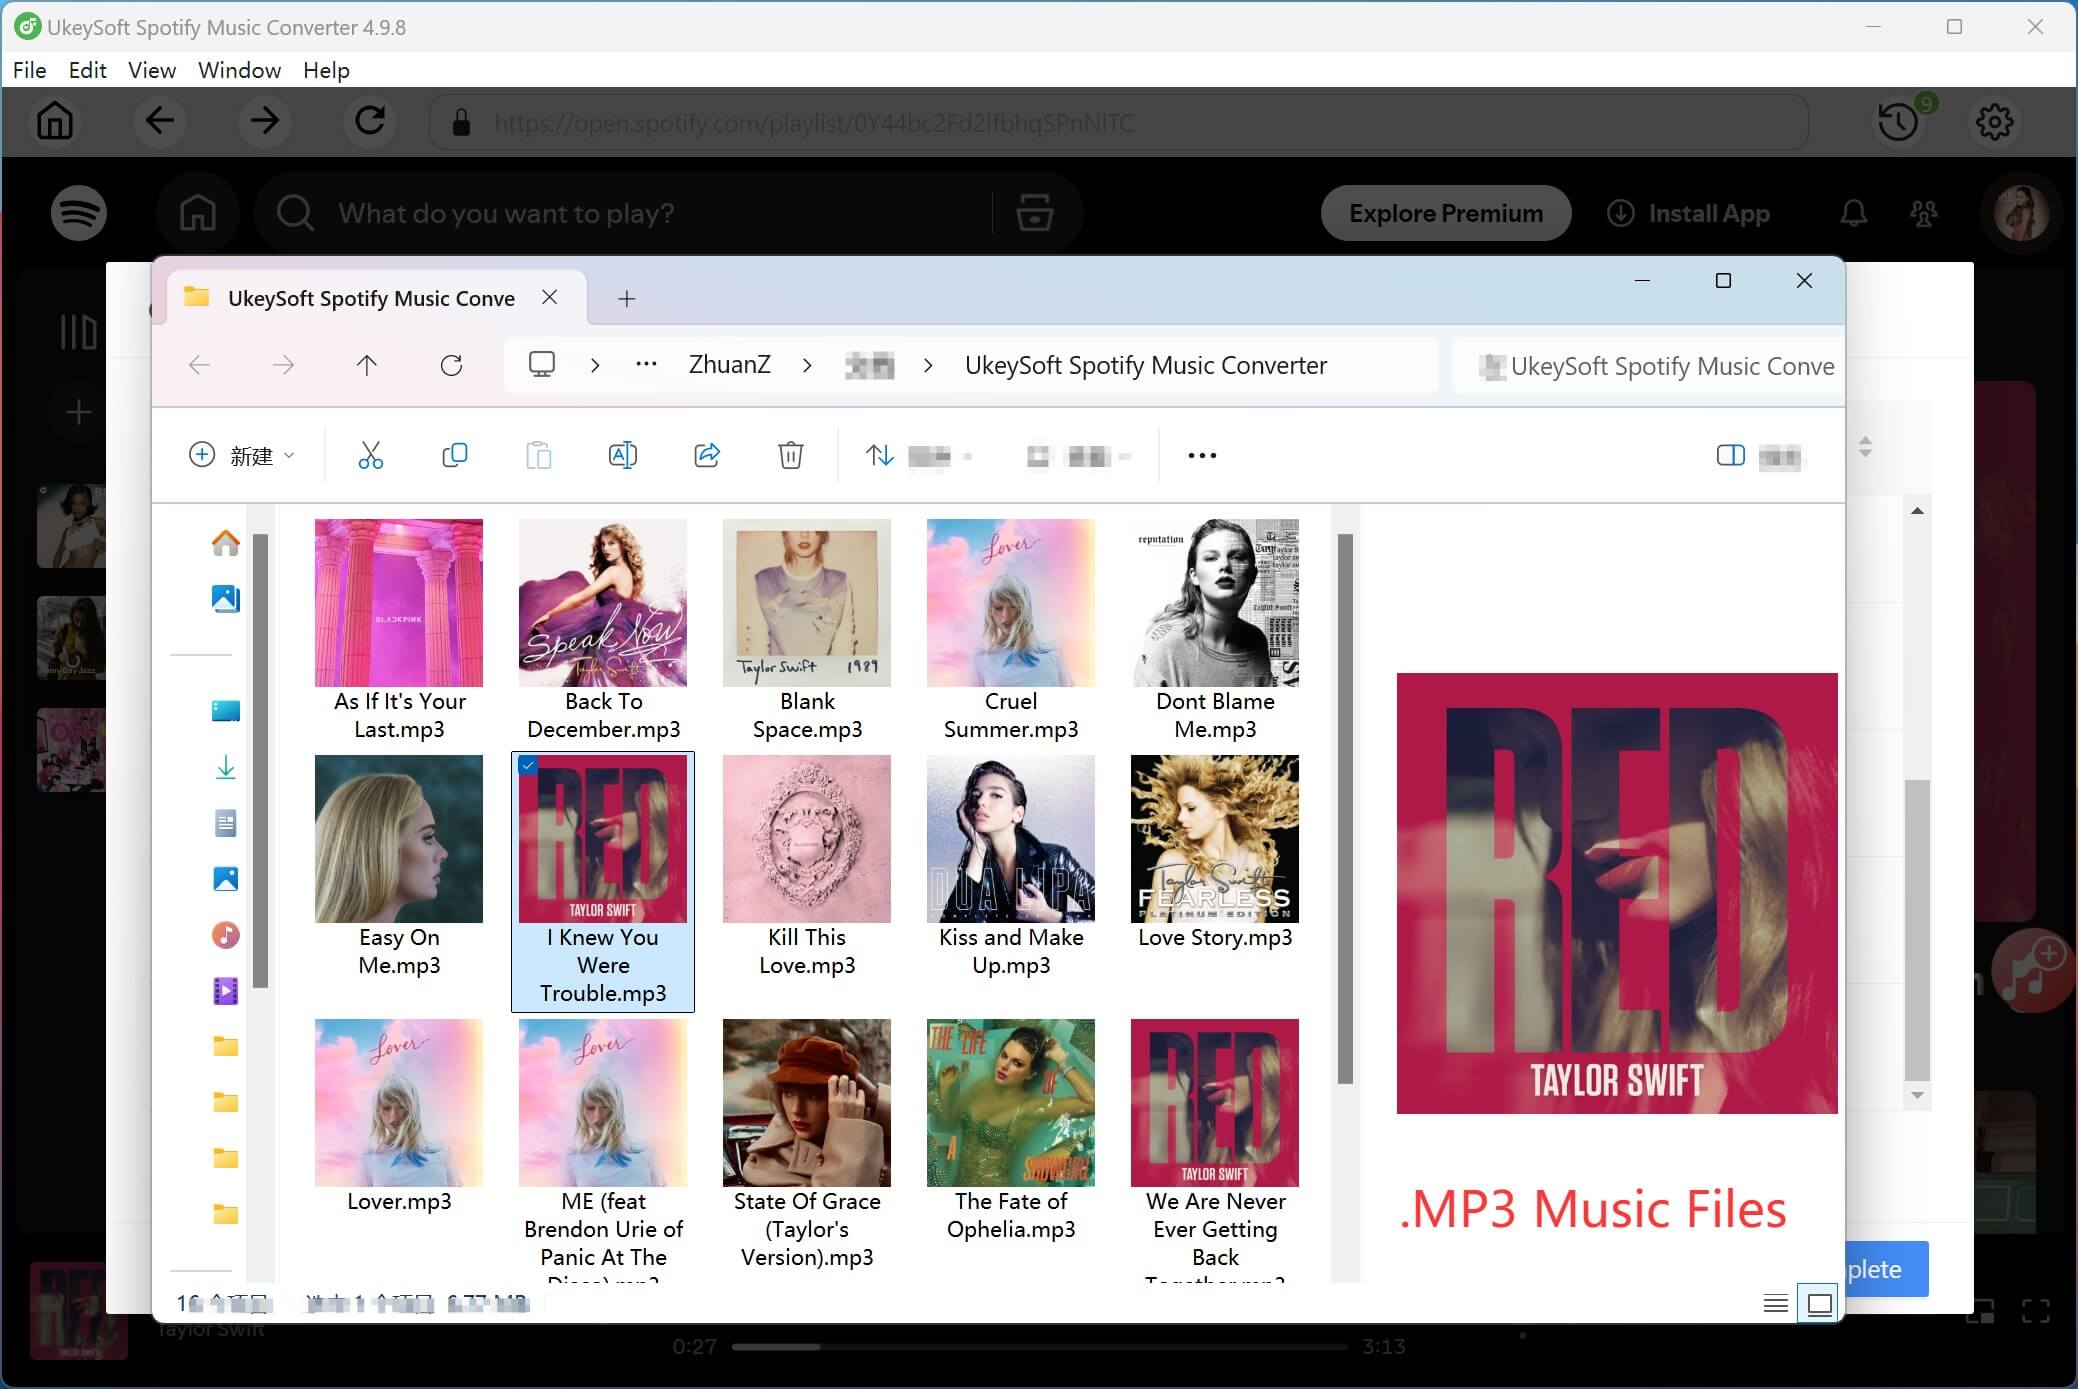Viewport: 2078px width, 1389px height.
Task: Expand the breadcrumb ellipsis in address bar
Action: click(647, 365)
